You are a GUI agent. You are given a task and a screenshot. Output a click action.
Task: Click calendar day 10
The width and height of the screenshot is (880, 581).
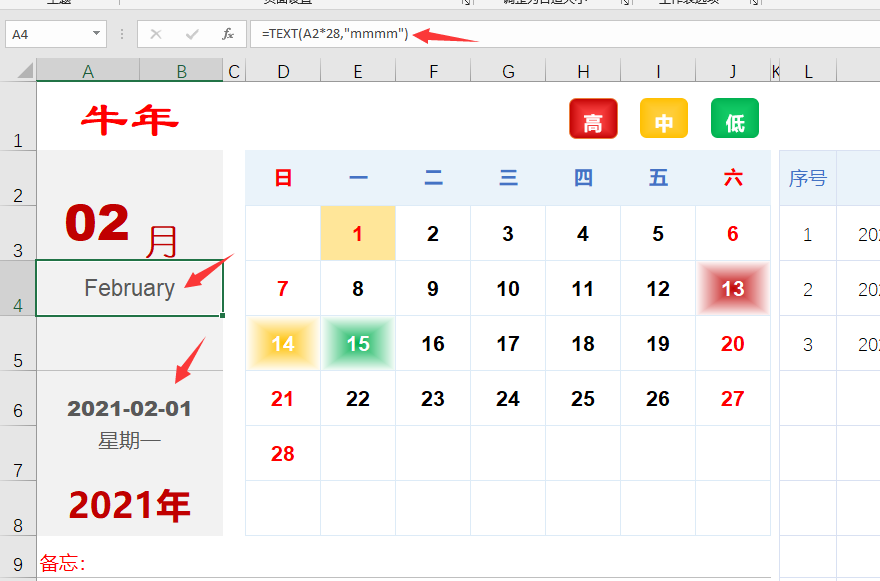pyautogui.click(x=508, y=288)
